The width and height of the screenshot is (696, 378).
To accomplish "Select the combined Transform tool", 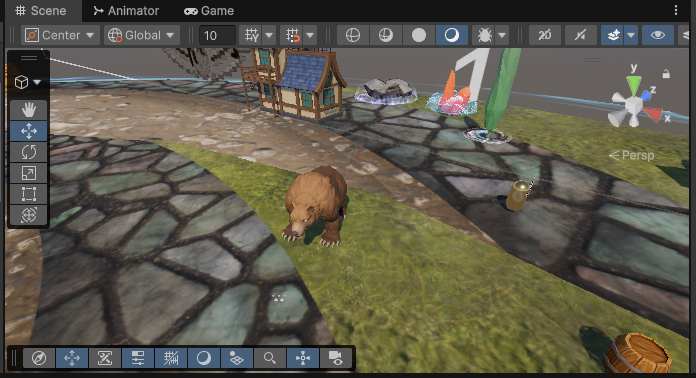I will pyautogui.click(x=29, y=215).
